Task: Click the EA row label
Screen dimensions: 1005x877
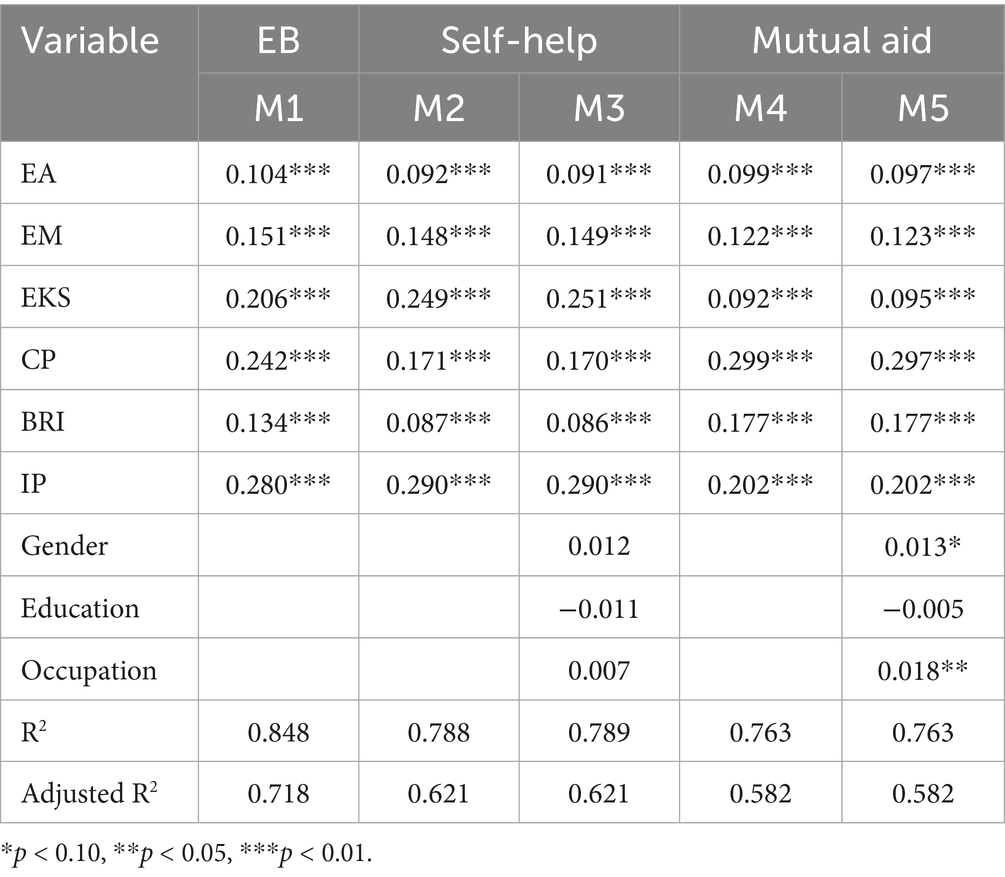Action: [38, 174]
